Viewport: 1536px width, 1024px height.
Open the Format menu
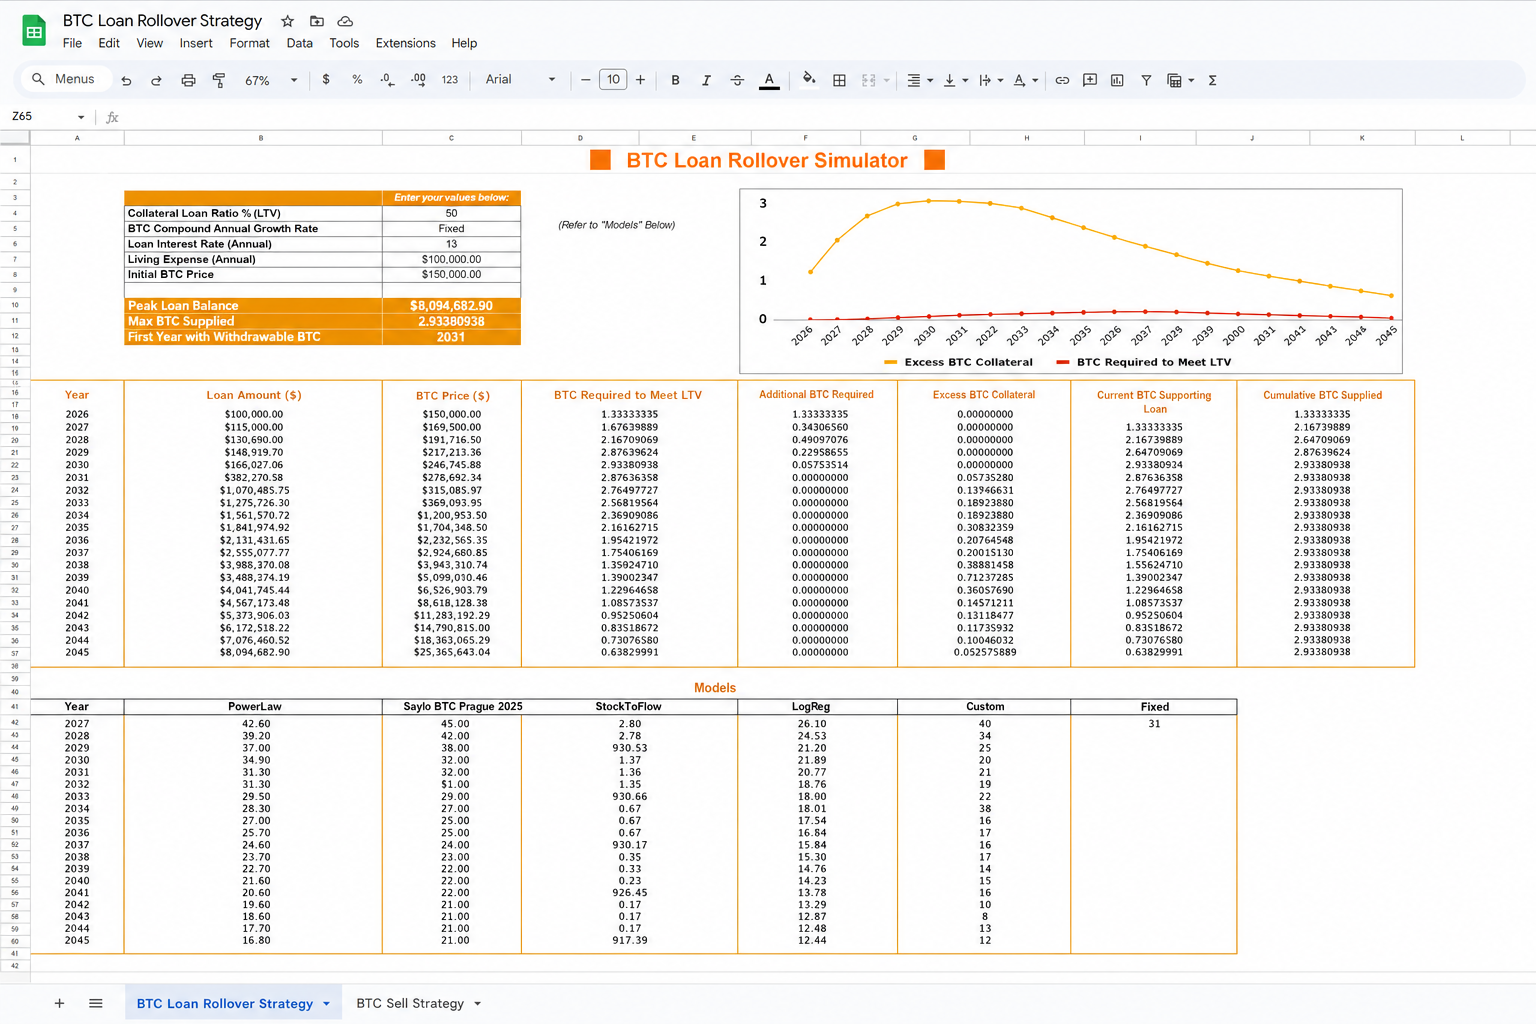pos(249,43)
